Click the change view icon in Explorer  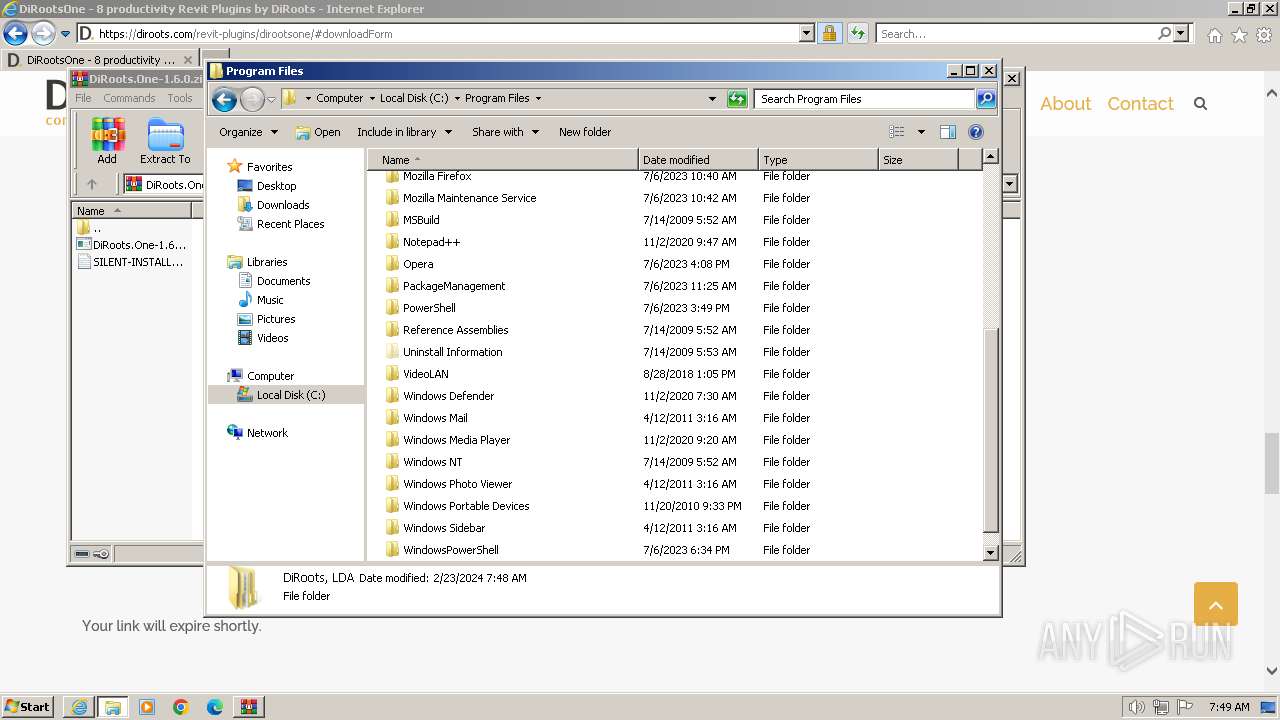pyautogui.click(x=897, y=132)
